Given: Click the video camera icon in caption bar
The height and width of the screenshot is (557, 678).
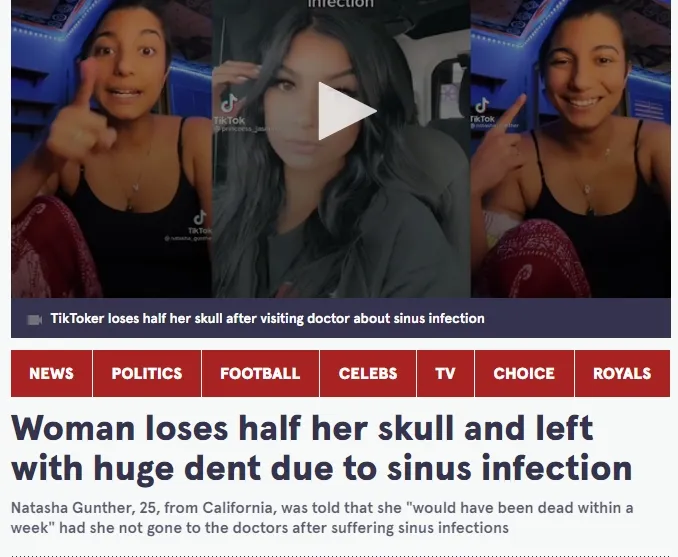Looking at the screenshot, I should click(34, 320).
